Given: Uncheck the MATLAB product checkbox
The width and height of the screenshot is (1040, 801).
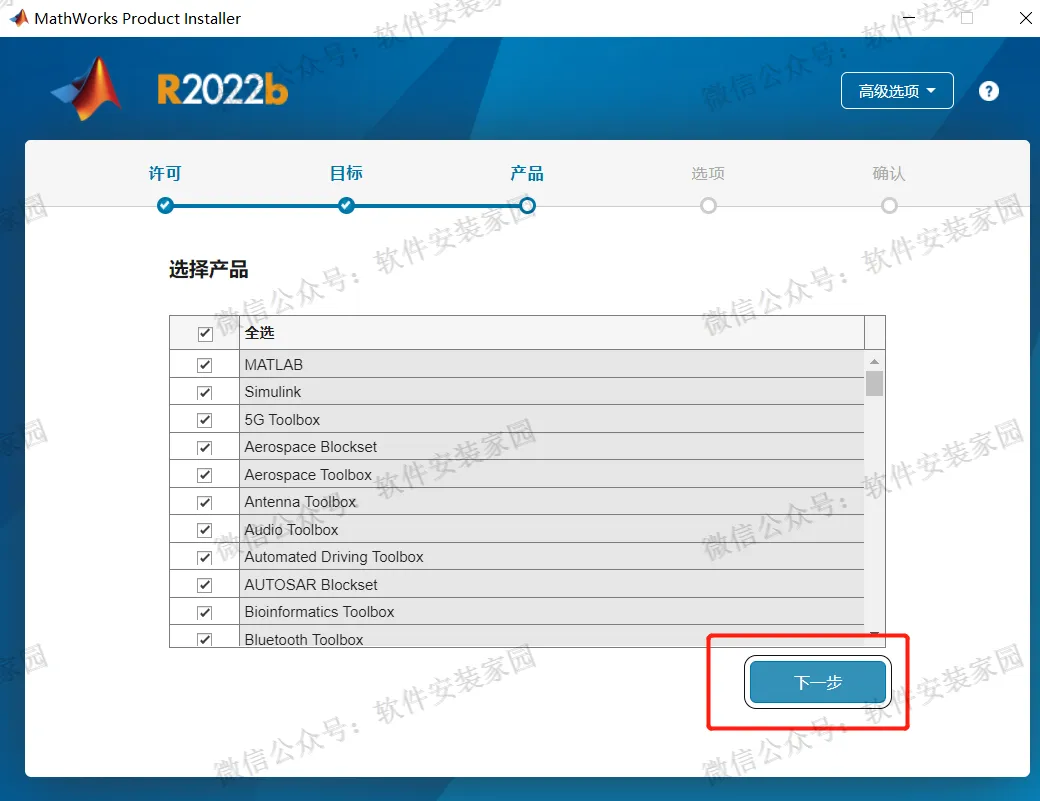Looking at the screenshot, I should tap(204, 365).
